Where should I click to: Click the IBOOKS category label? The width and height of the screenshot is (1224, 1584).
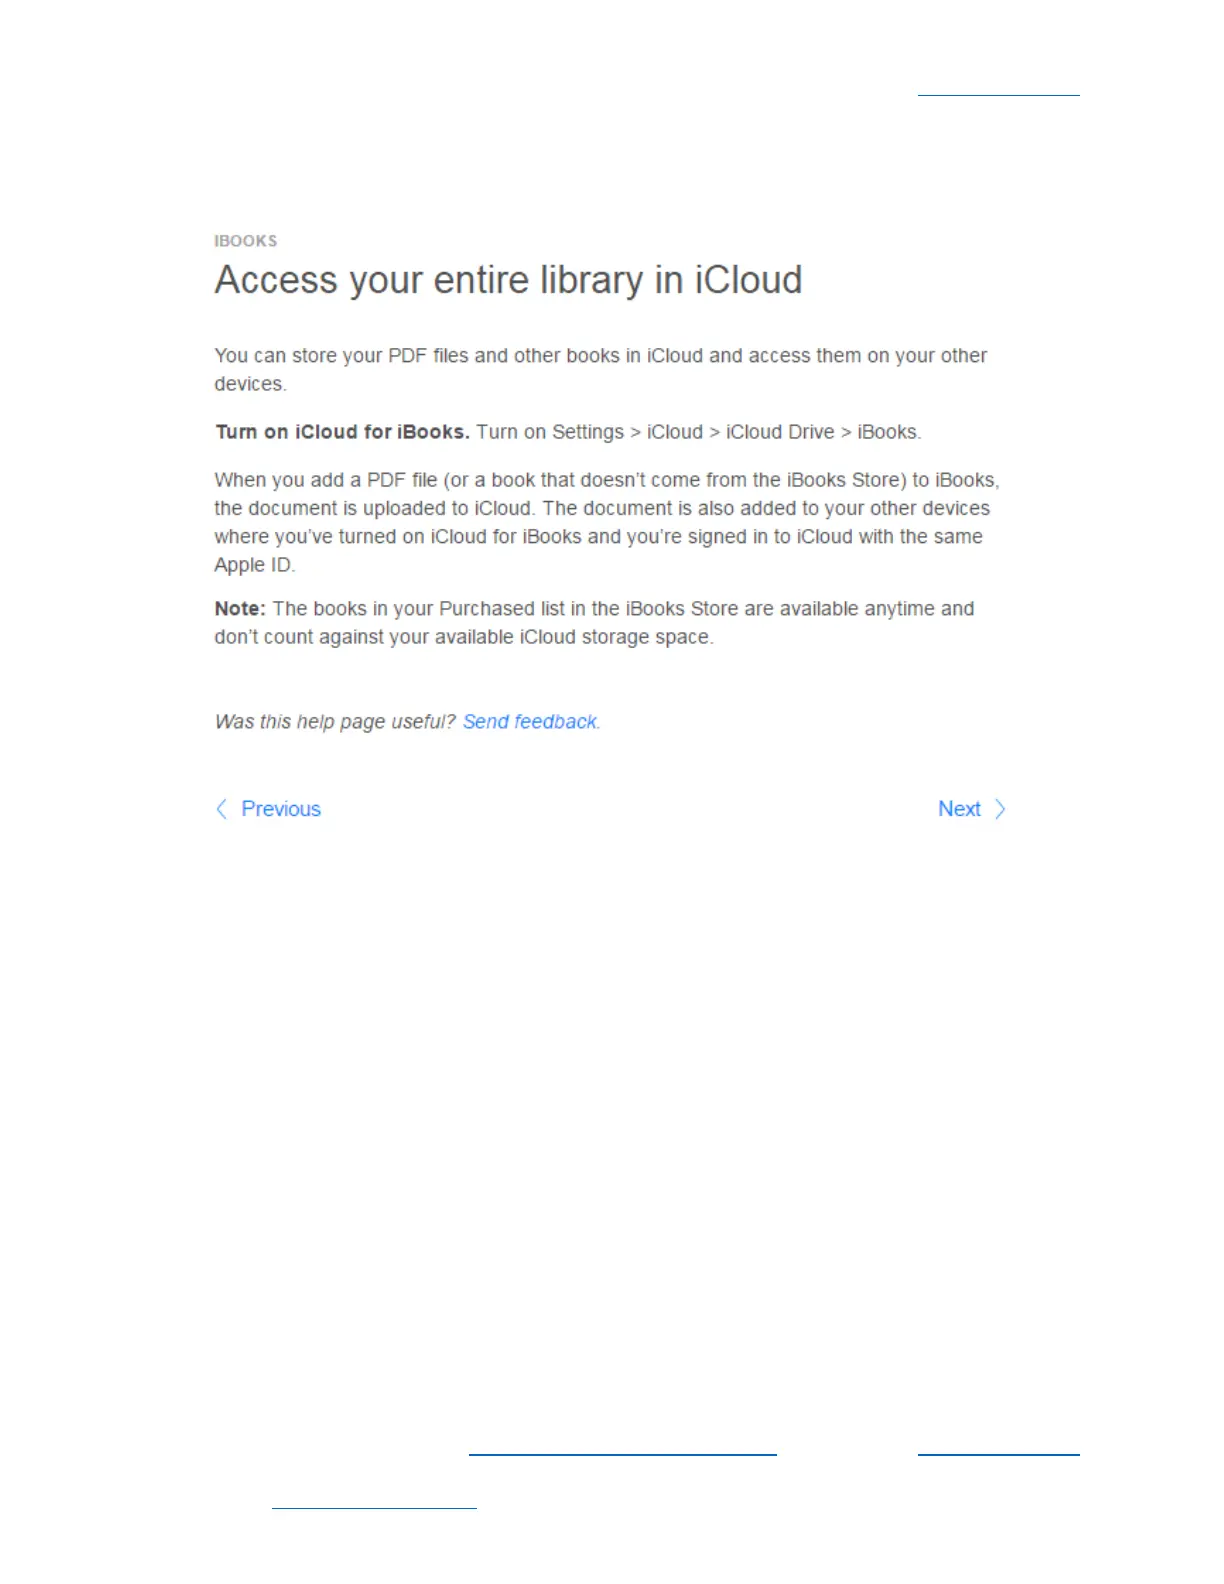coord(246,241)
